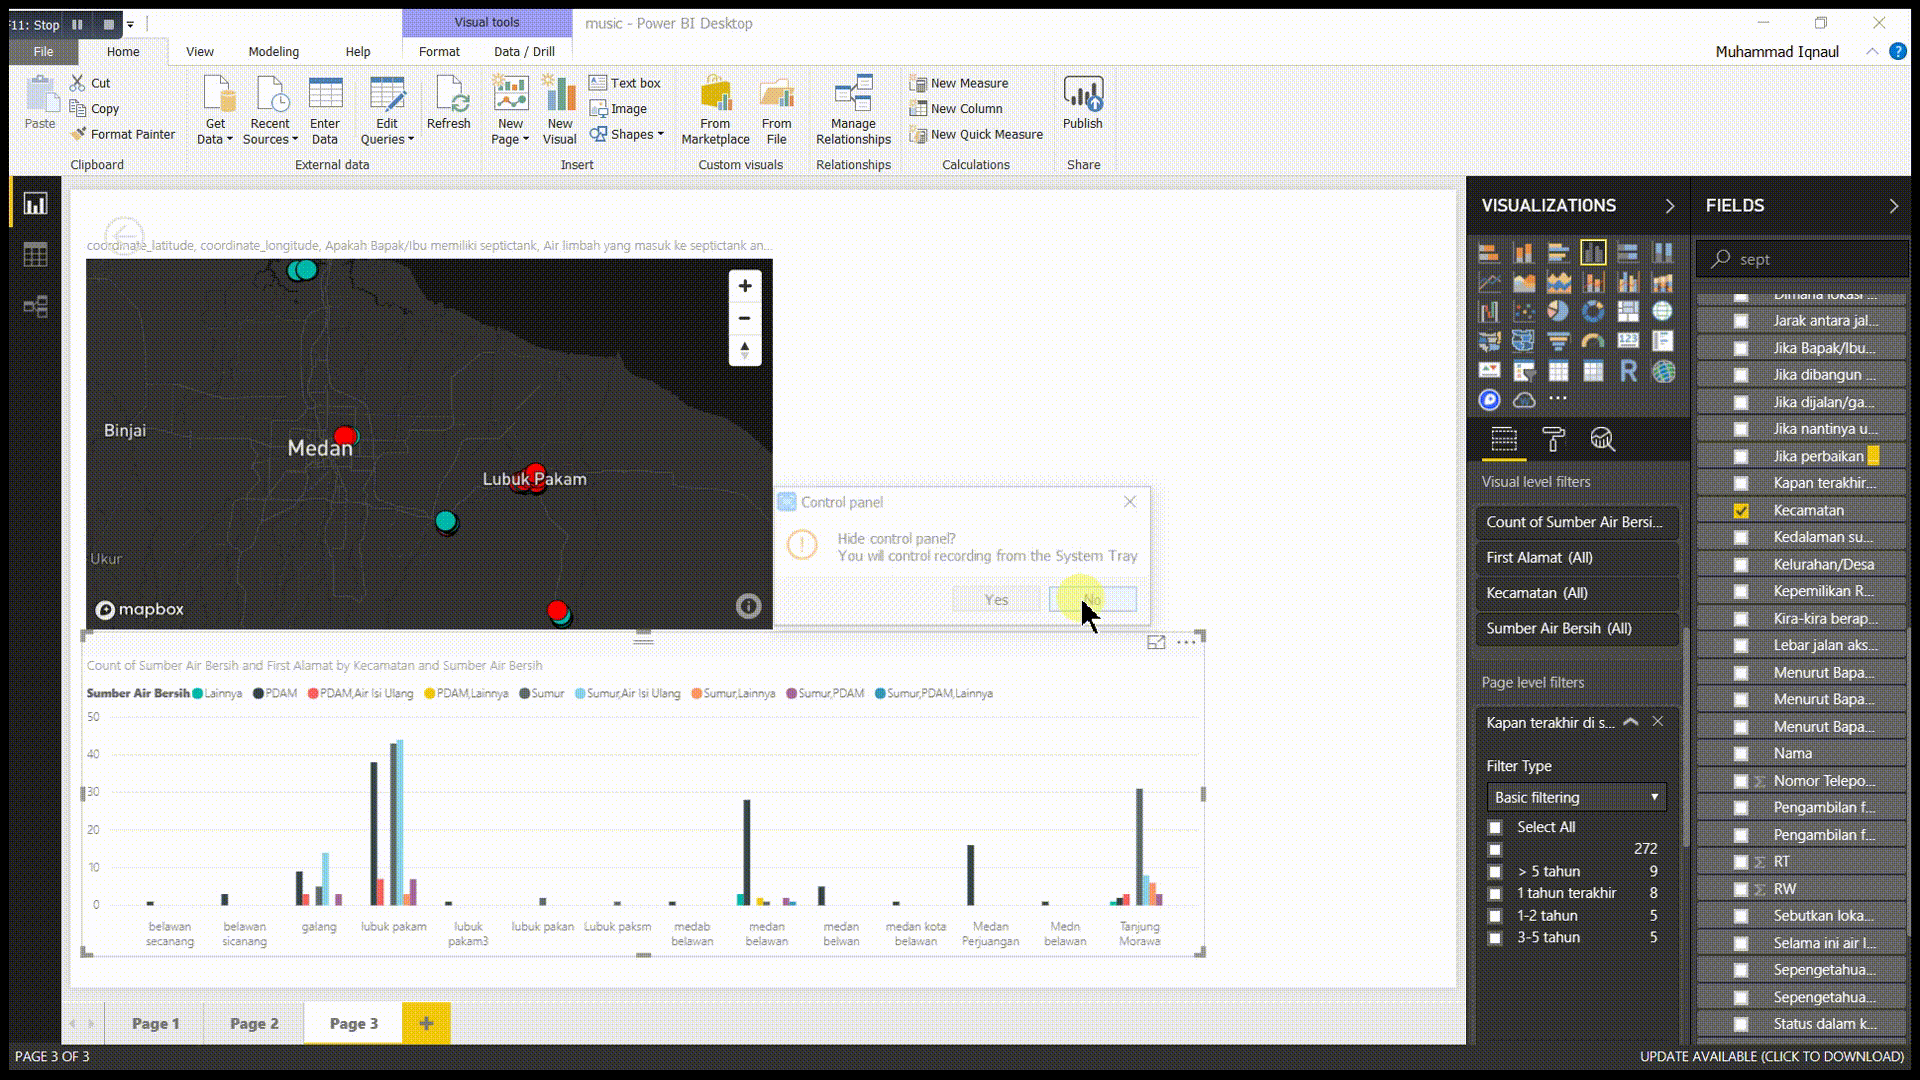Publish the report using the Publish button
1920x1080 pixels.
[x=1083, y=104]
